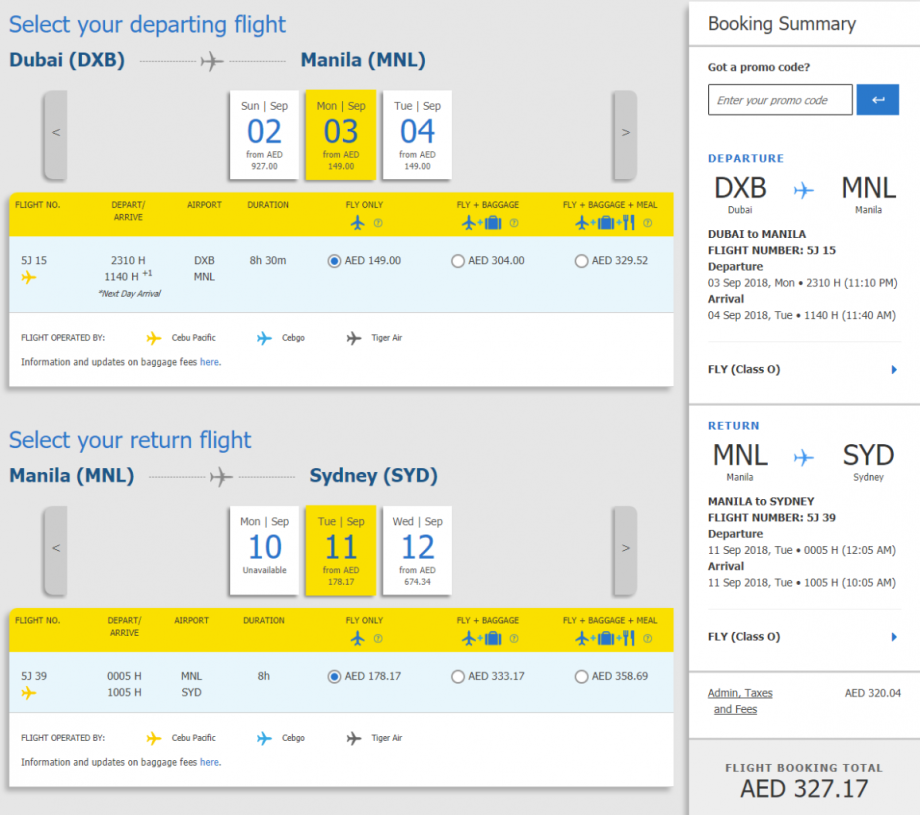
Task: Click the blue Cebgo plane icon in departing legend
Action: coord(264,338)
